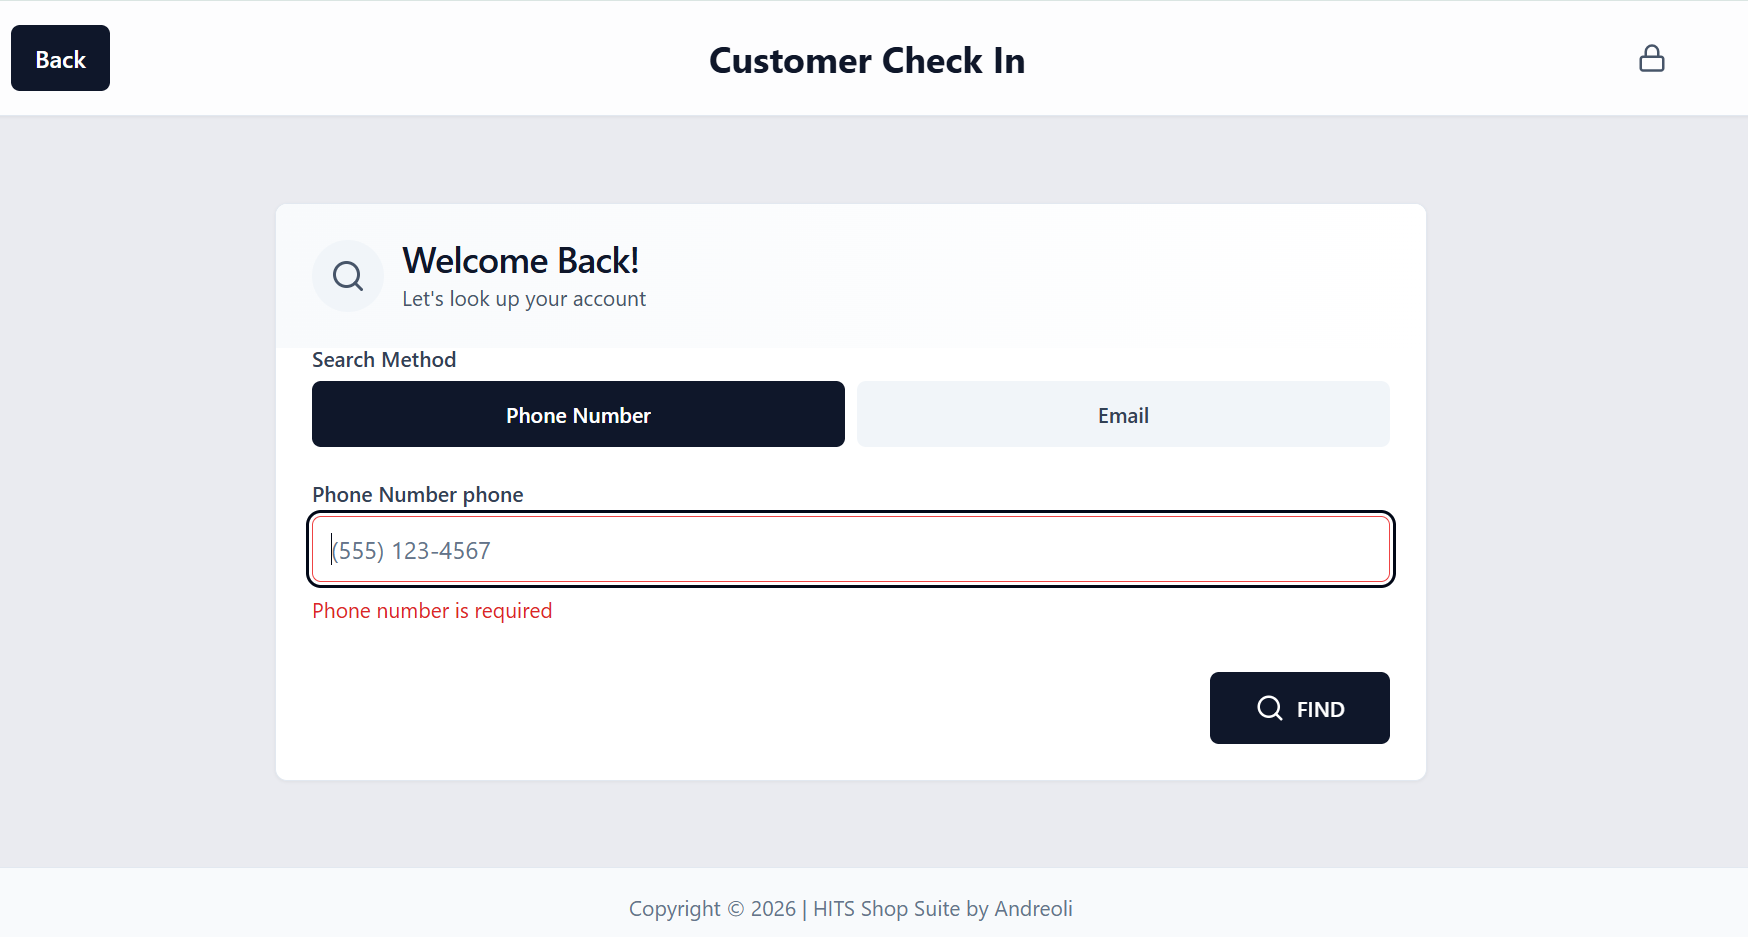Viewport: 1748px width, 937px height.
Task: Switch the search method to Email
Action: pos(1123,414)
